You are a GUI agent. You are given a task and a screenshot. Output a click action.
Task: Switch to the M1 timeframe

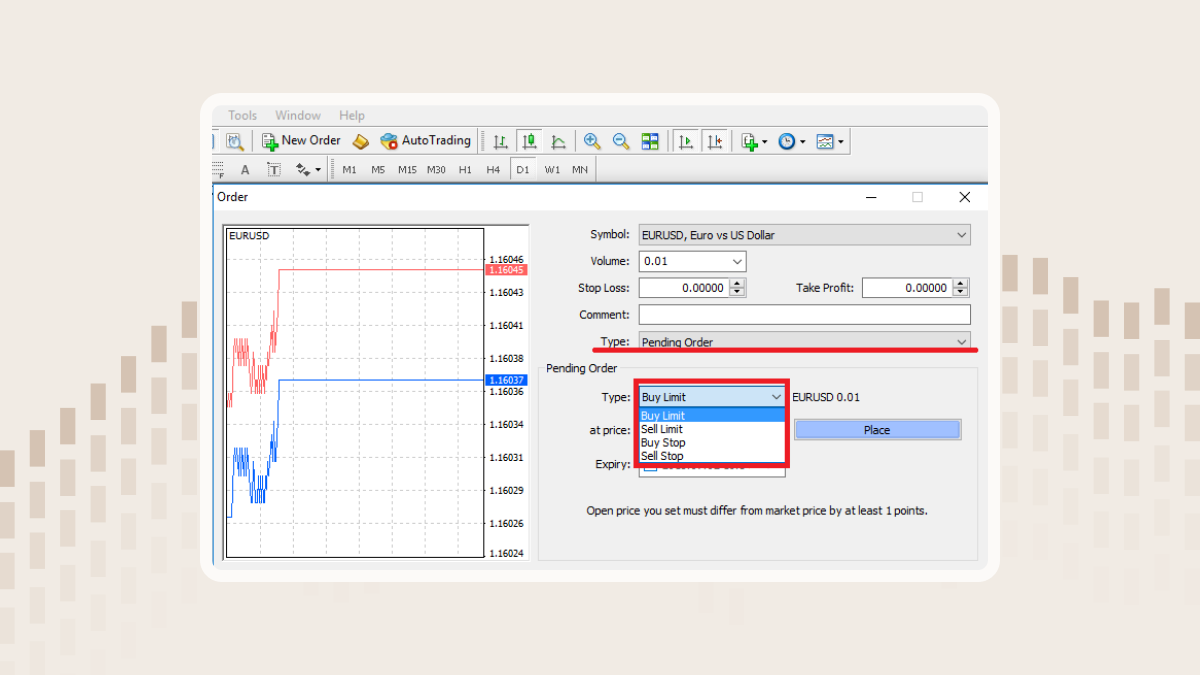pyautogui.click(x=349, y=170)
